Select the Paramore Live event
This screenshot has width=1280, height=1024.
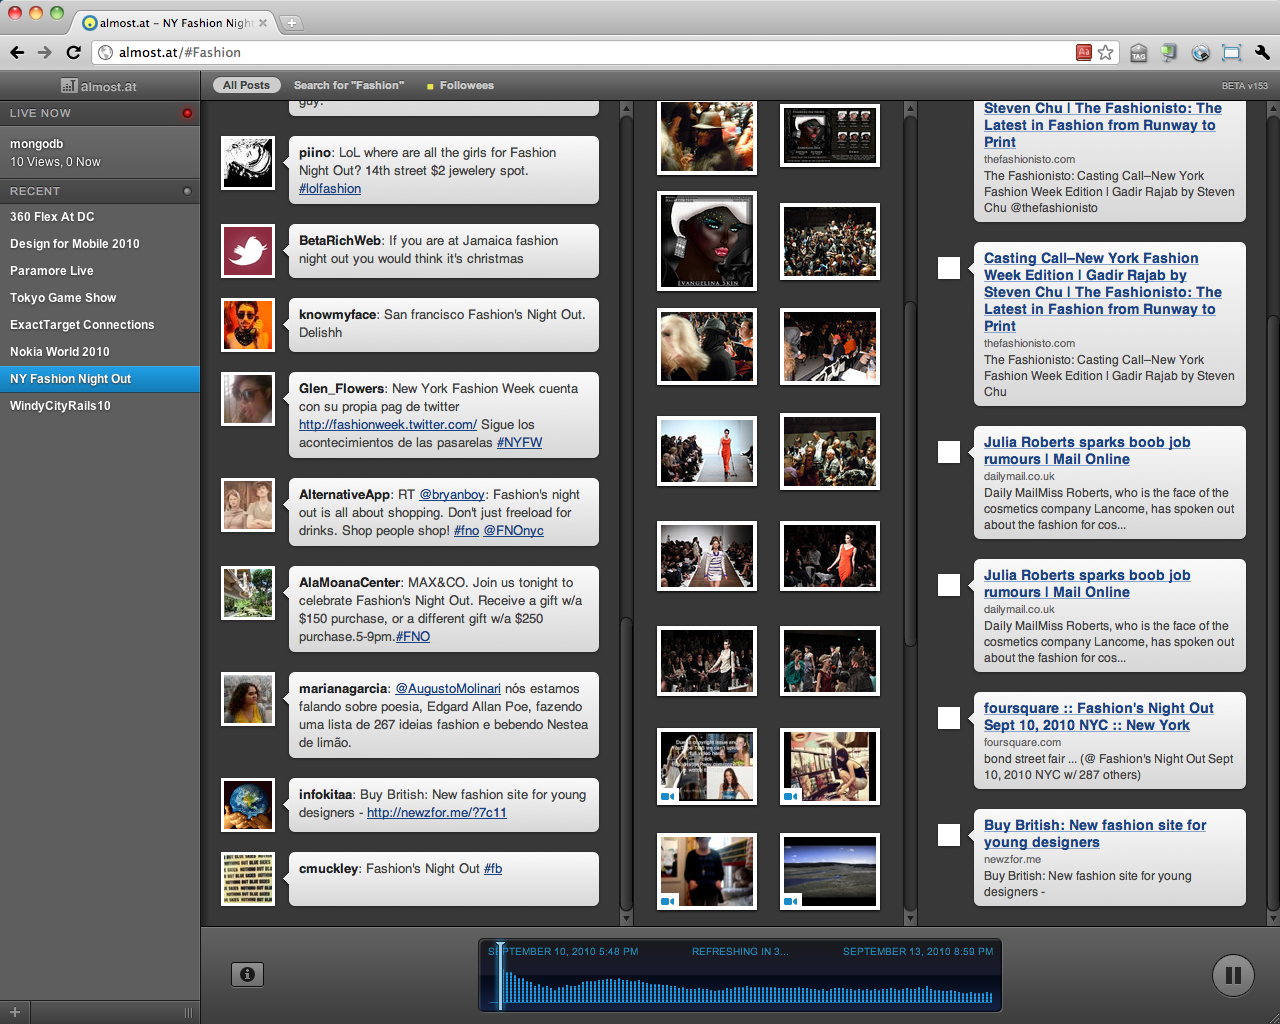100,271
